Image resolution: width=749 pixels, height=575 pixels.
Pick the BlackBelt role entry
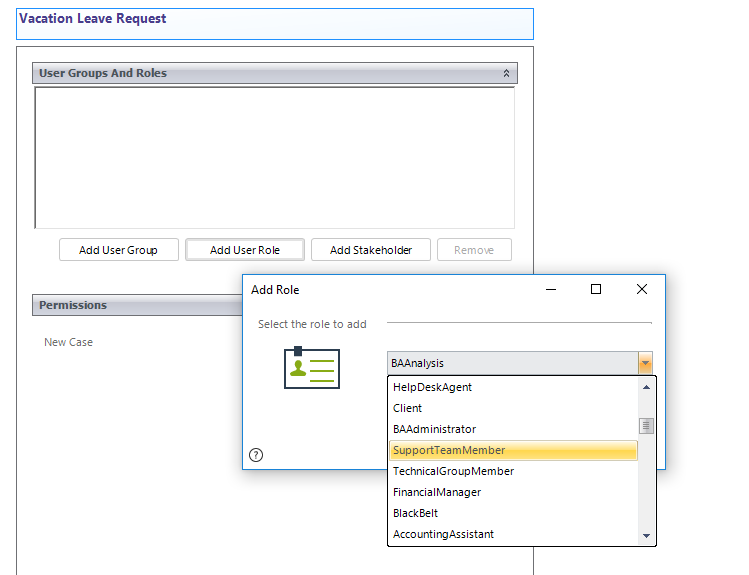(x=415, y=513)
